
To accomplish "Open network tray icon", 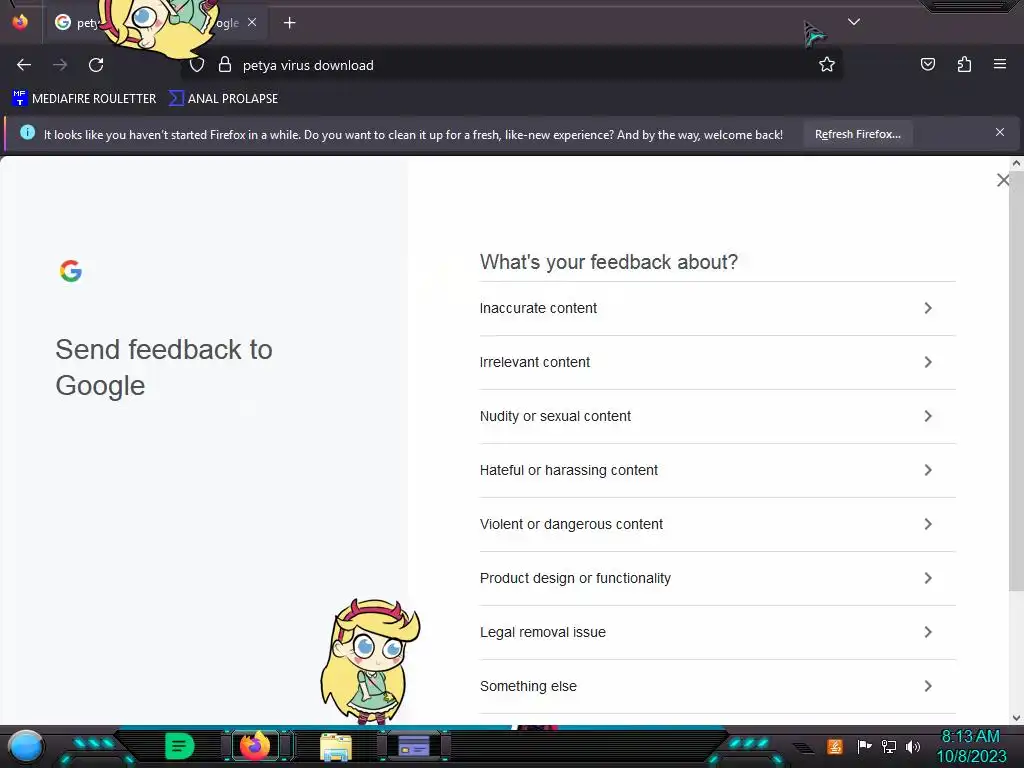I will pyautogui.click(x=889, y=746).
